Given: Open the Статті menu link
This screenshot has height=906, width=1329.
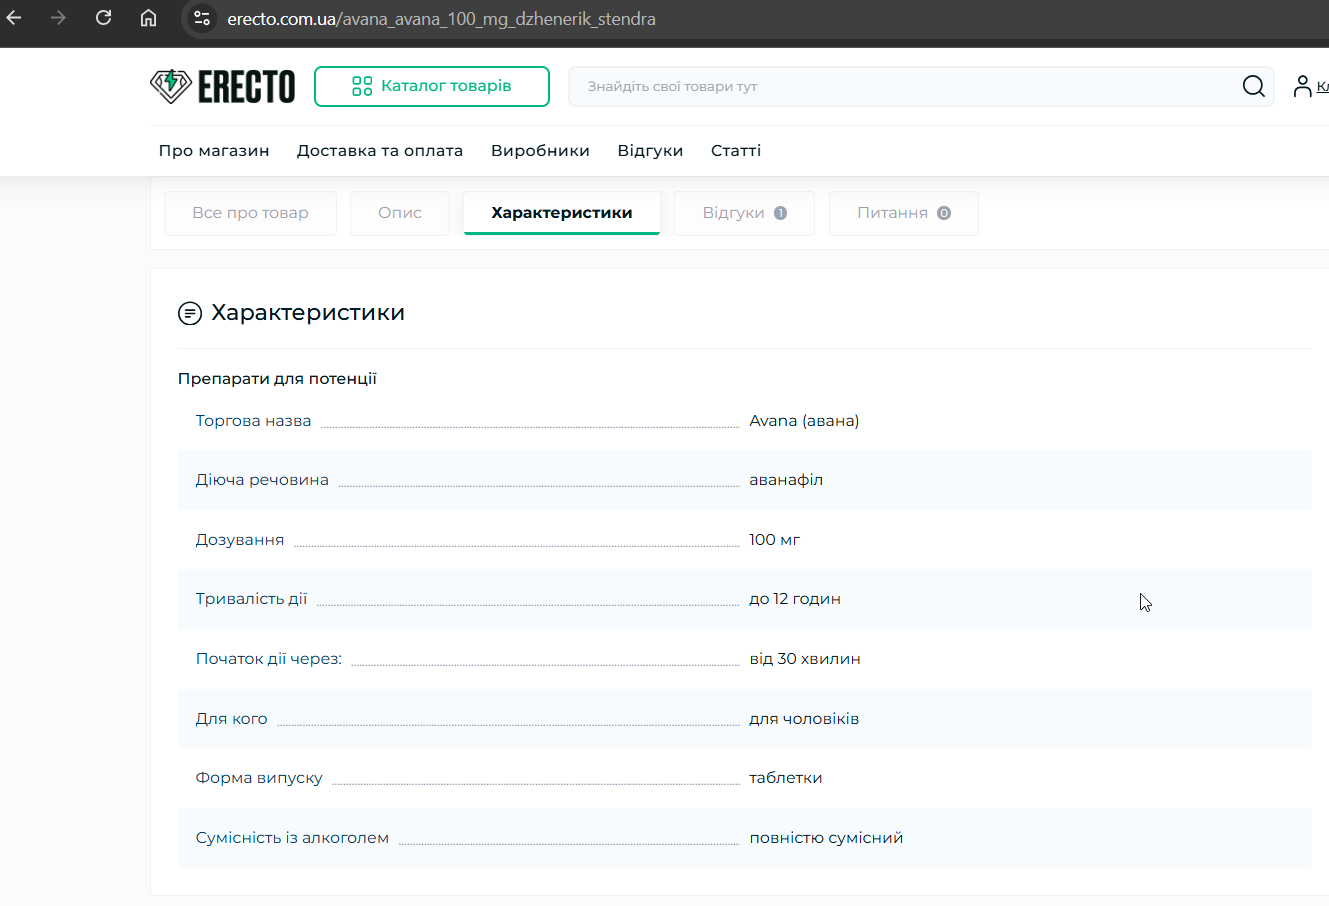Looking at the screenshot, I should [736, 151].
